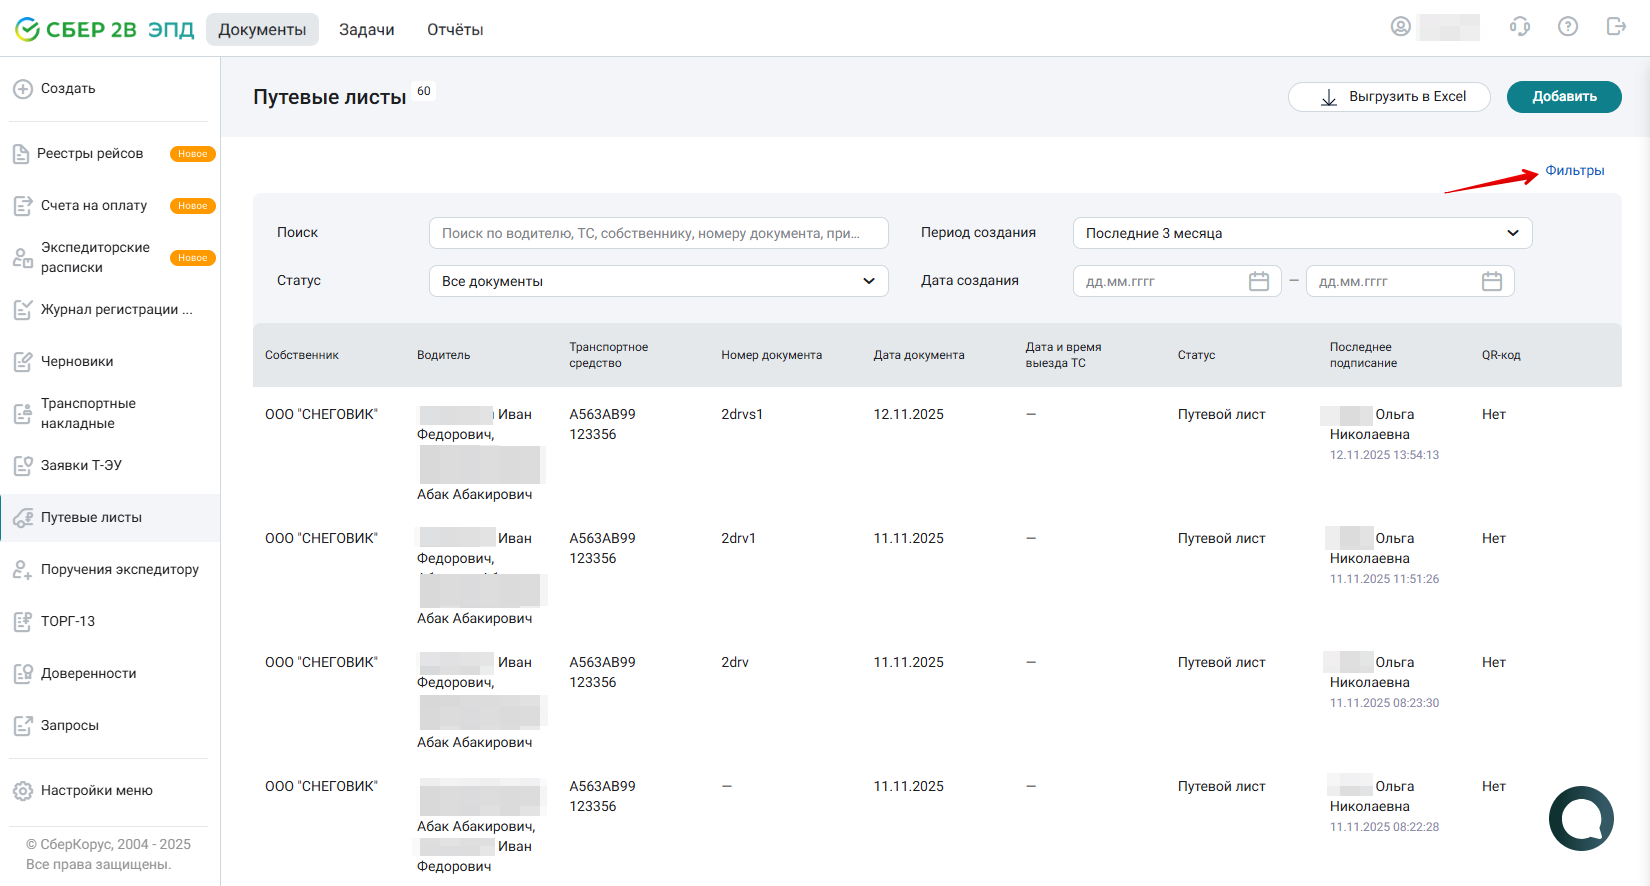Open calendar for start creation date
Image resolution: width=1650 pixels, height=886 pixels.
click(1259, 281)
